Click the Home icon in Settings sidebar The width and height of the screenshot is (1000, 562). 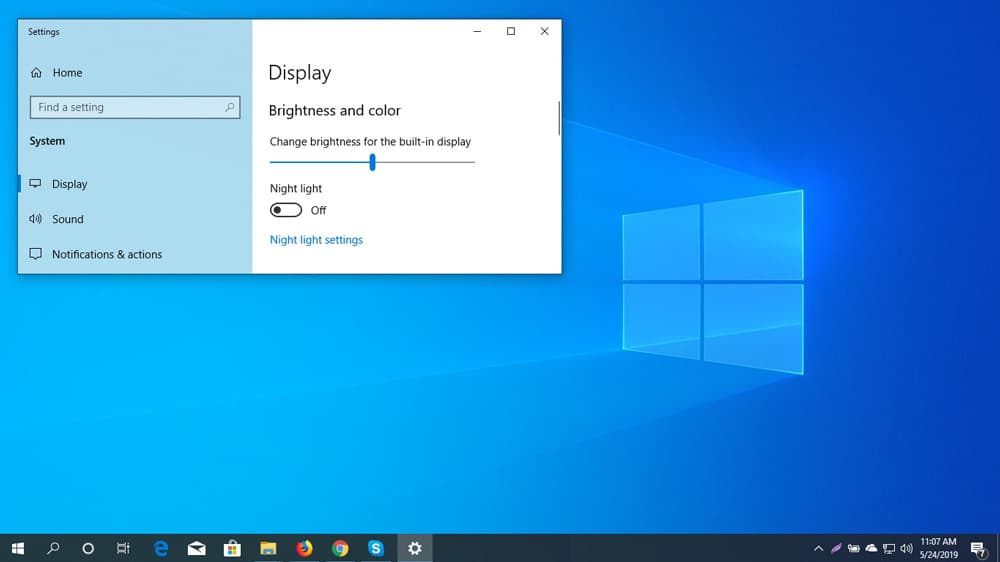(x=37, y=73)
